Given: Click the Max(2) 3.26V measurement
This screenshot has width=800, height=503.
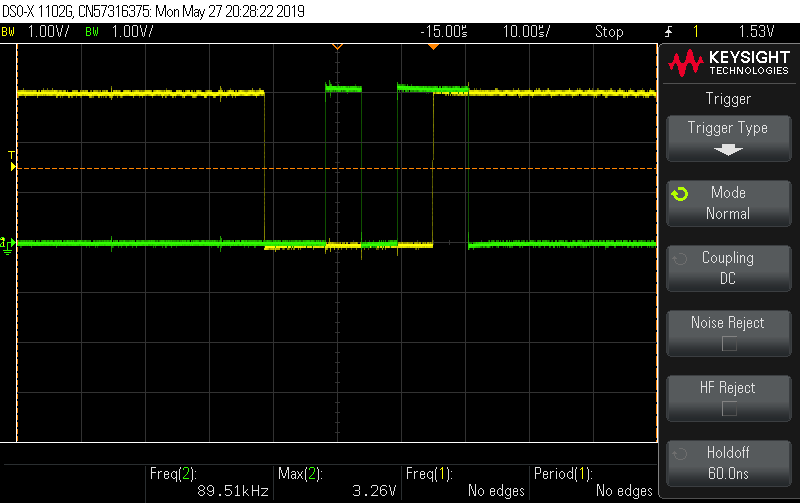Looking at the screenshot, I should [x=337, y=482].
